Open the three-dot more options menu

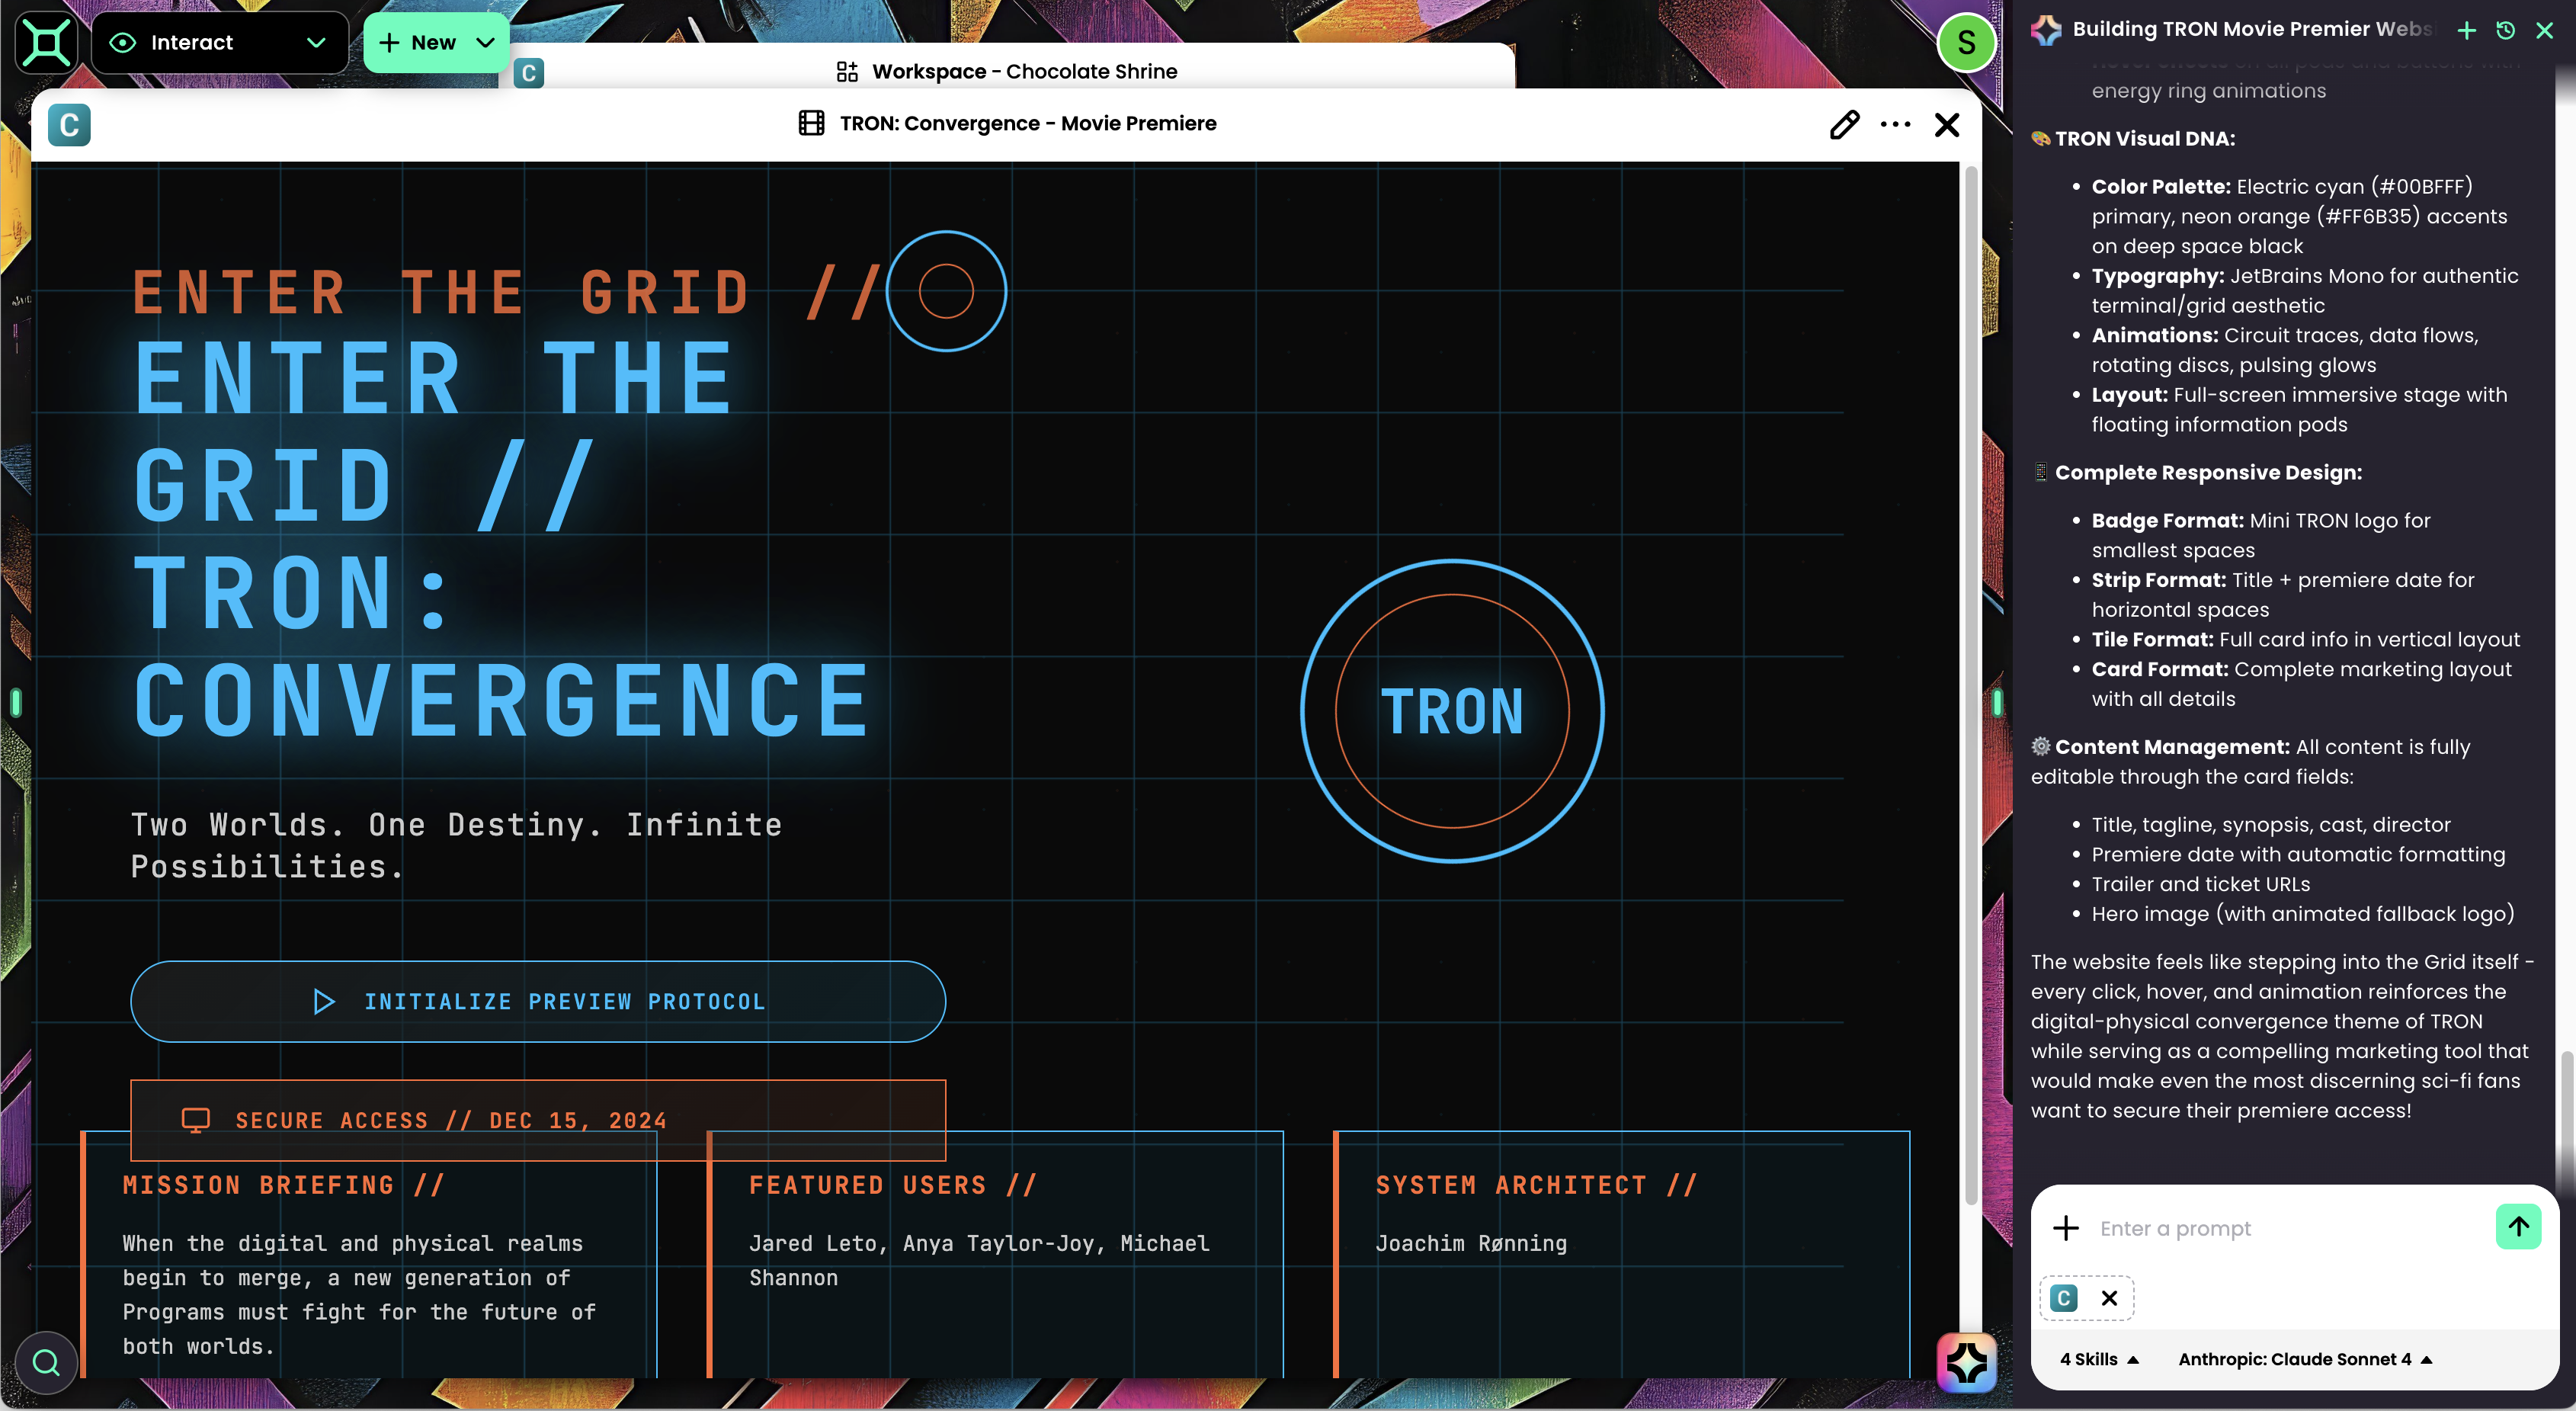click(1895, 124)
